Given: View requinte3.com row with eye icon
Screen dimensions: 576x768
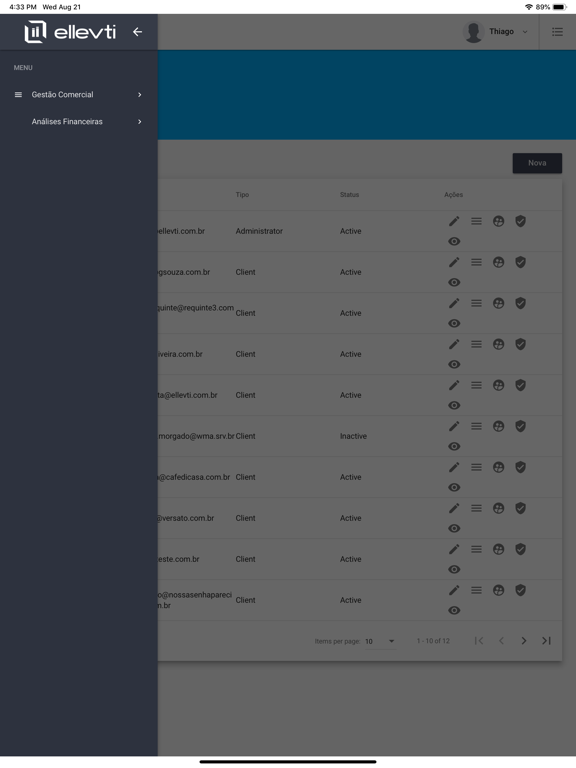Looking at the screenshot, I should click(454, 324).
